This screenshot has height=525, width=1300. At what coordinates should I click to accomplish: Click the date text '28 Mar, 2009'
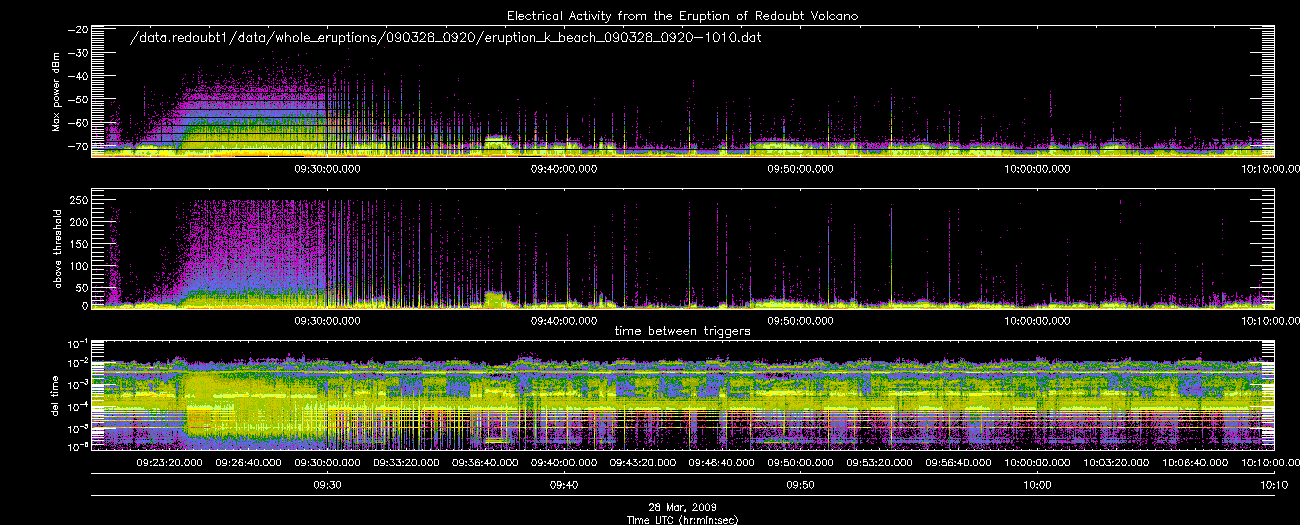[x=682, y=508]
